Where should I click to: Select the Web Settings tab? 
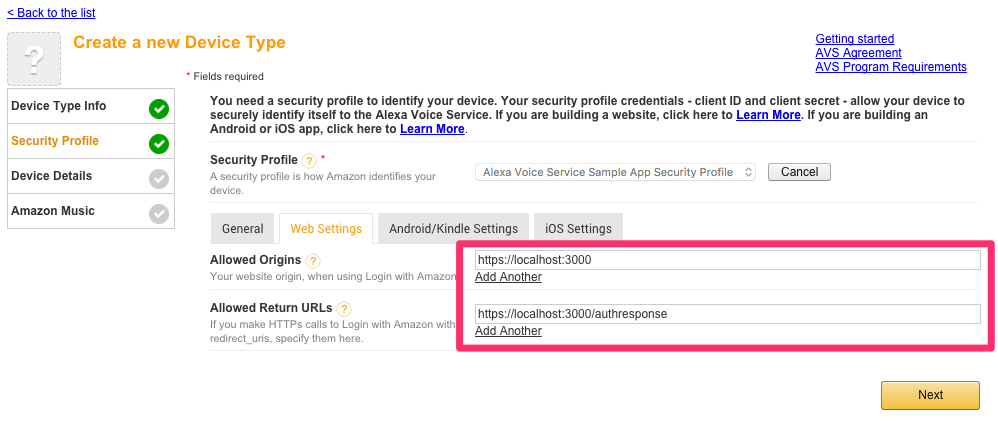point(326,229)
